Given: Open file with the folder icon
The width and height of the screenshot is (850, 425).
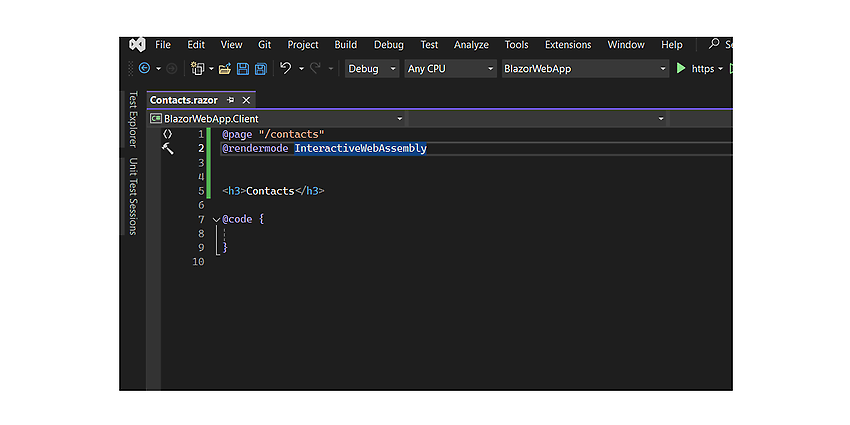Looking at the screenshot, I should (225, 69).
